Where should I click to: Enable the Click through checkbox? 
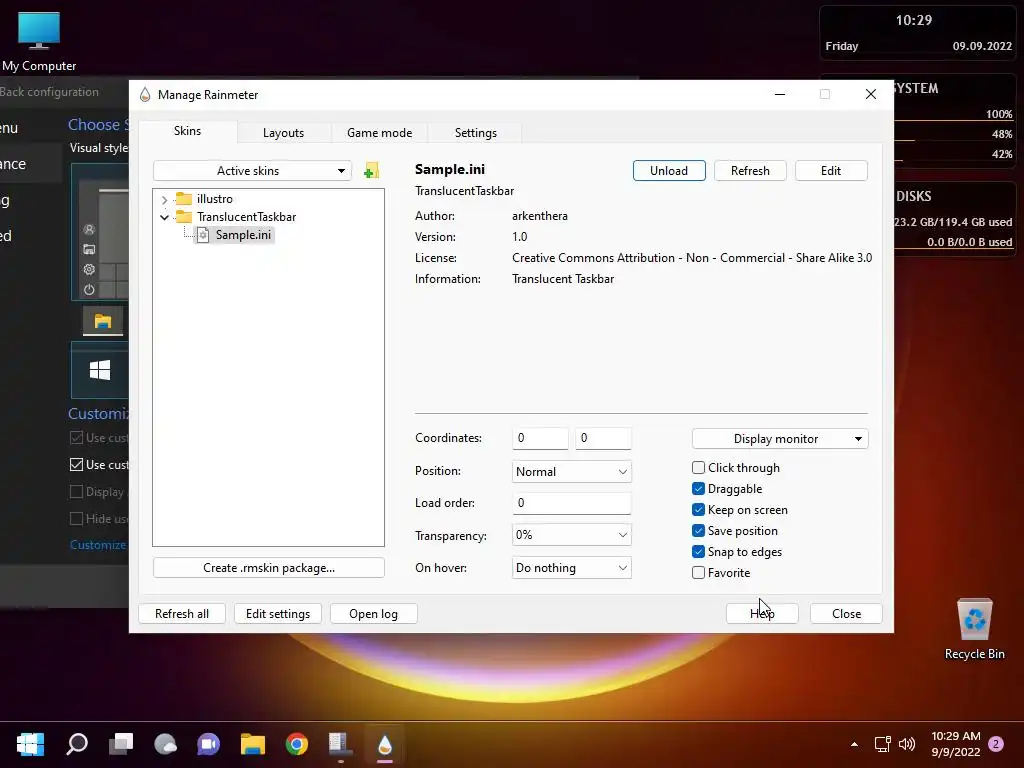(x=698, y=468)
